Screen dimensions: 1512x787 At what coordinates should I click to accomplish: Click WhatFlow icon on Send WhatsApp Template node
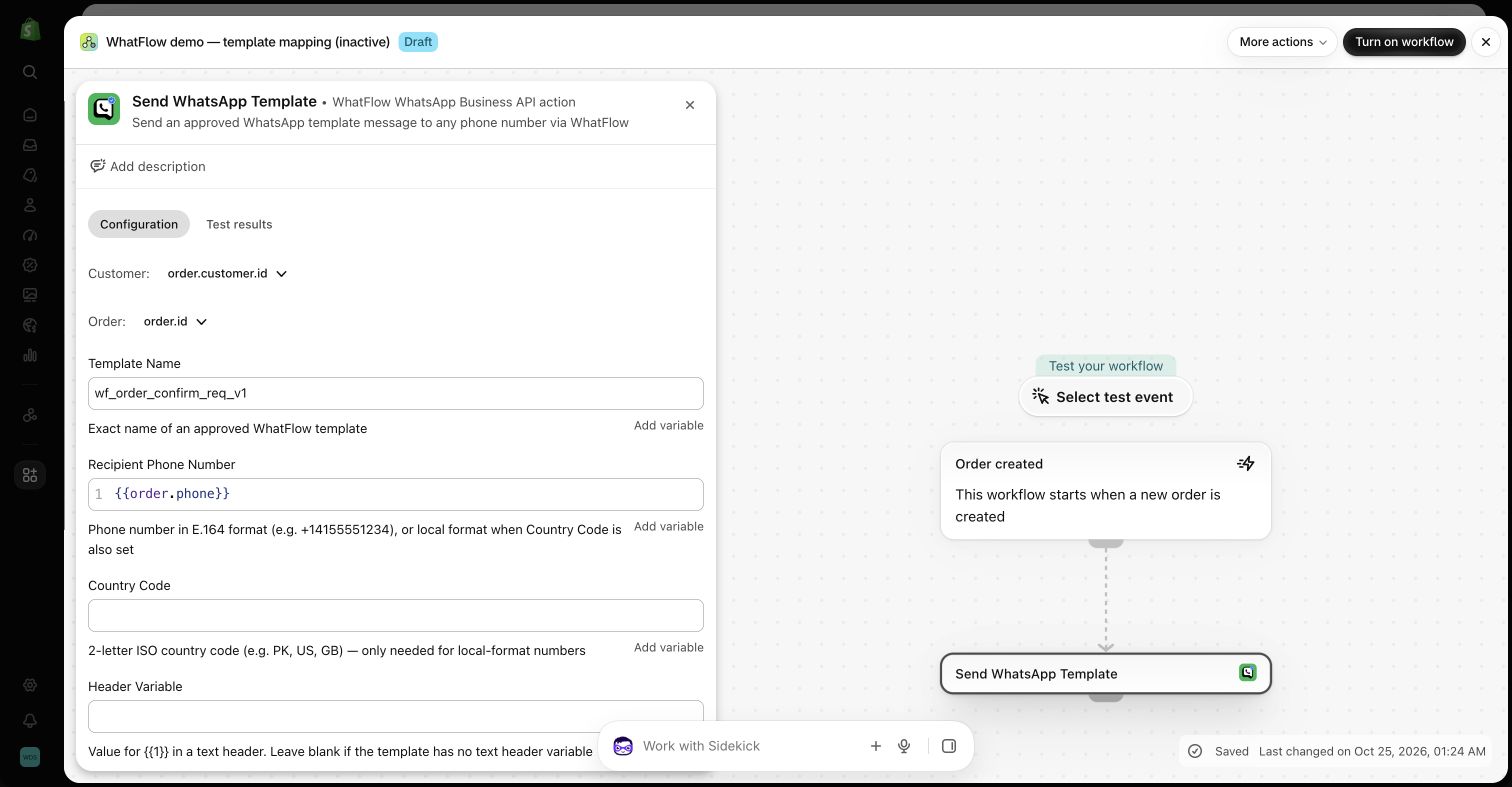click(1248, 673)
